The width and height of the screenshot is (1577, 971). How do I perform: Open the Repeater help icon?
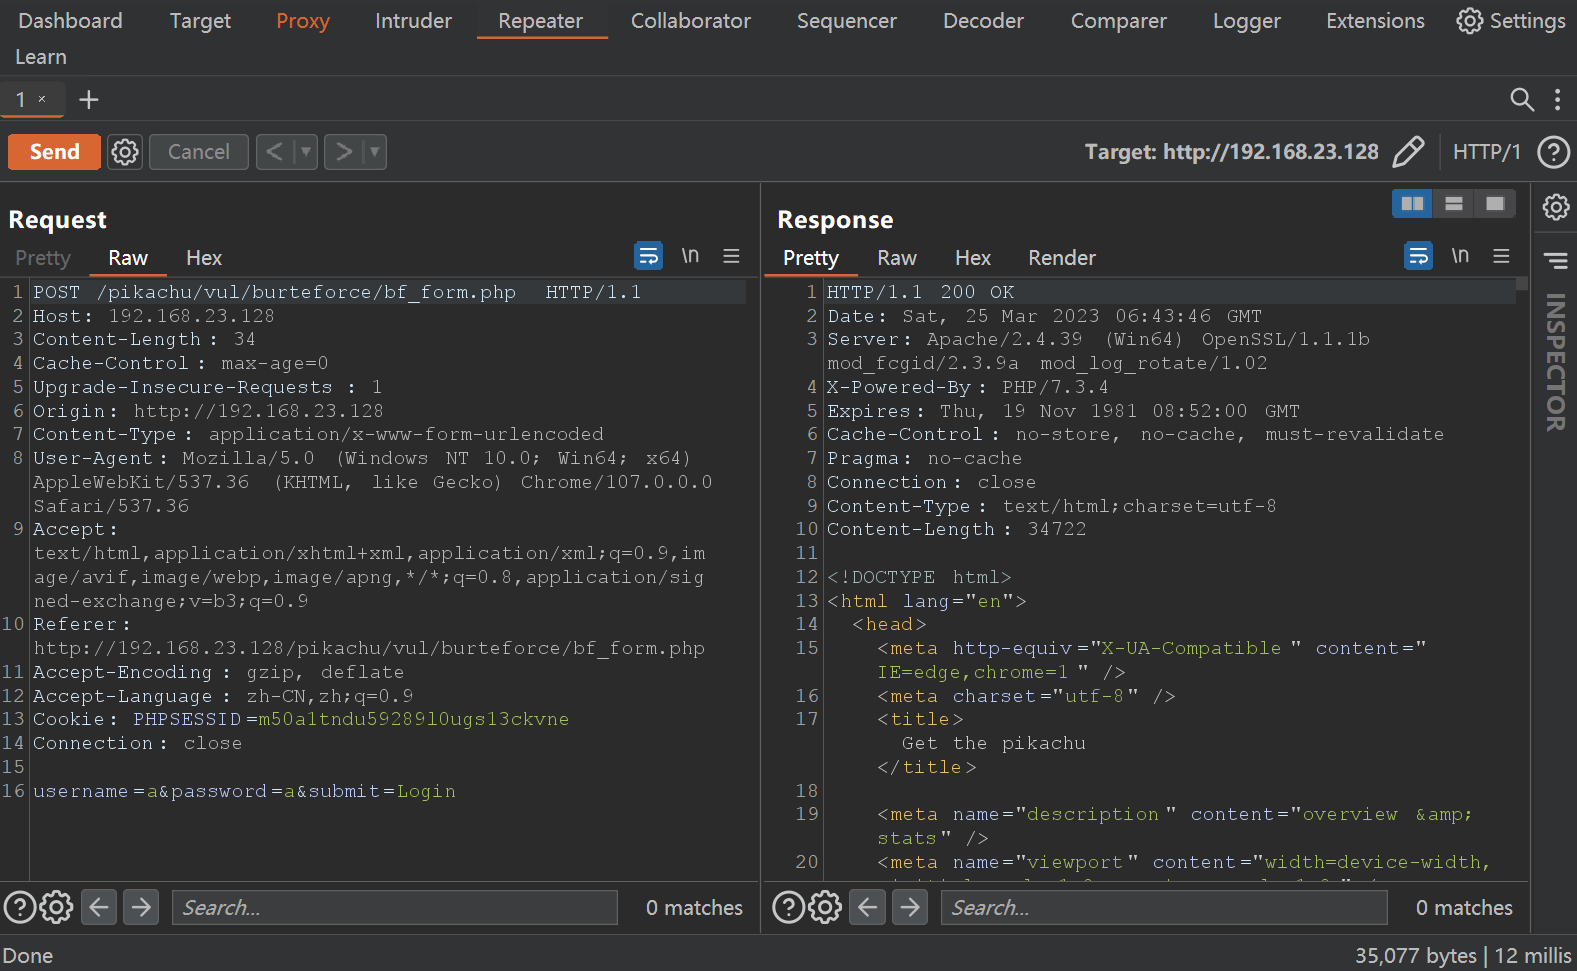(x=1553, y=152)
